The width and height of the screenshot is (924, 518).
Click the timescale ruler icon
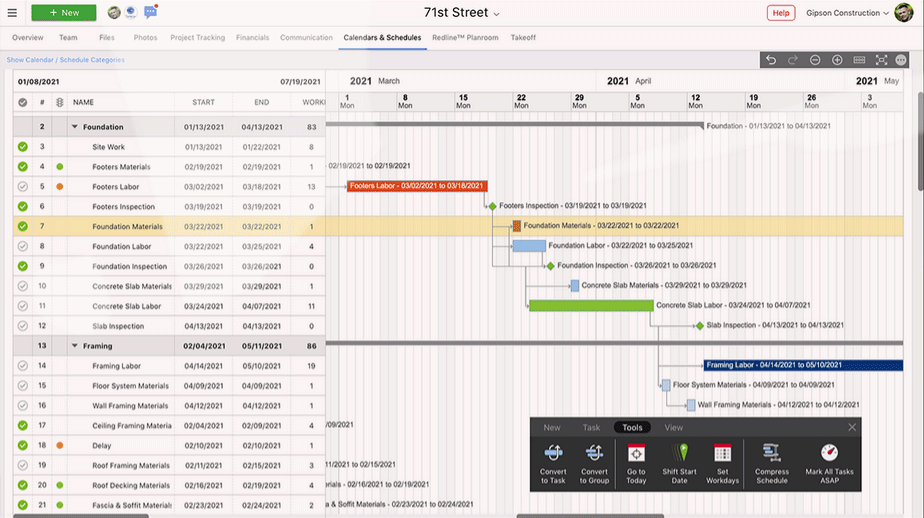(x=859, y=60)
